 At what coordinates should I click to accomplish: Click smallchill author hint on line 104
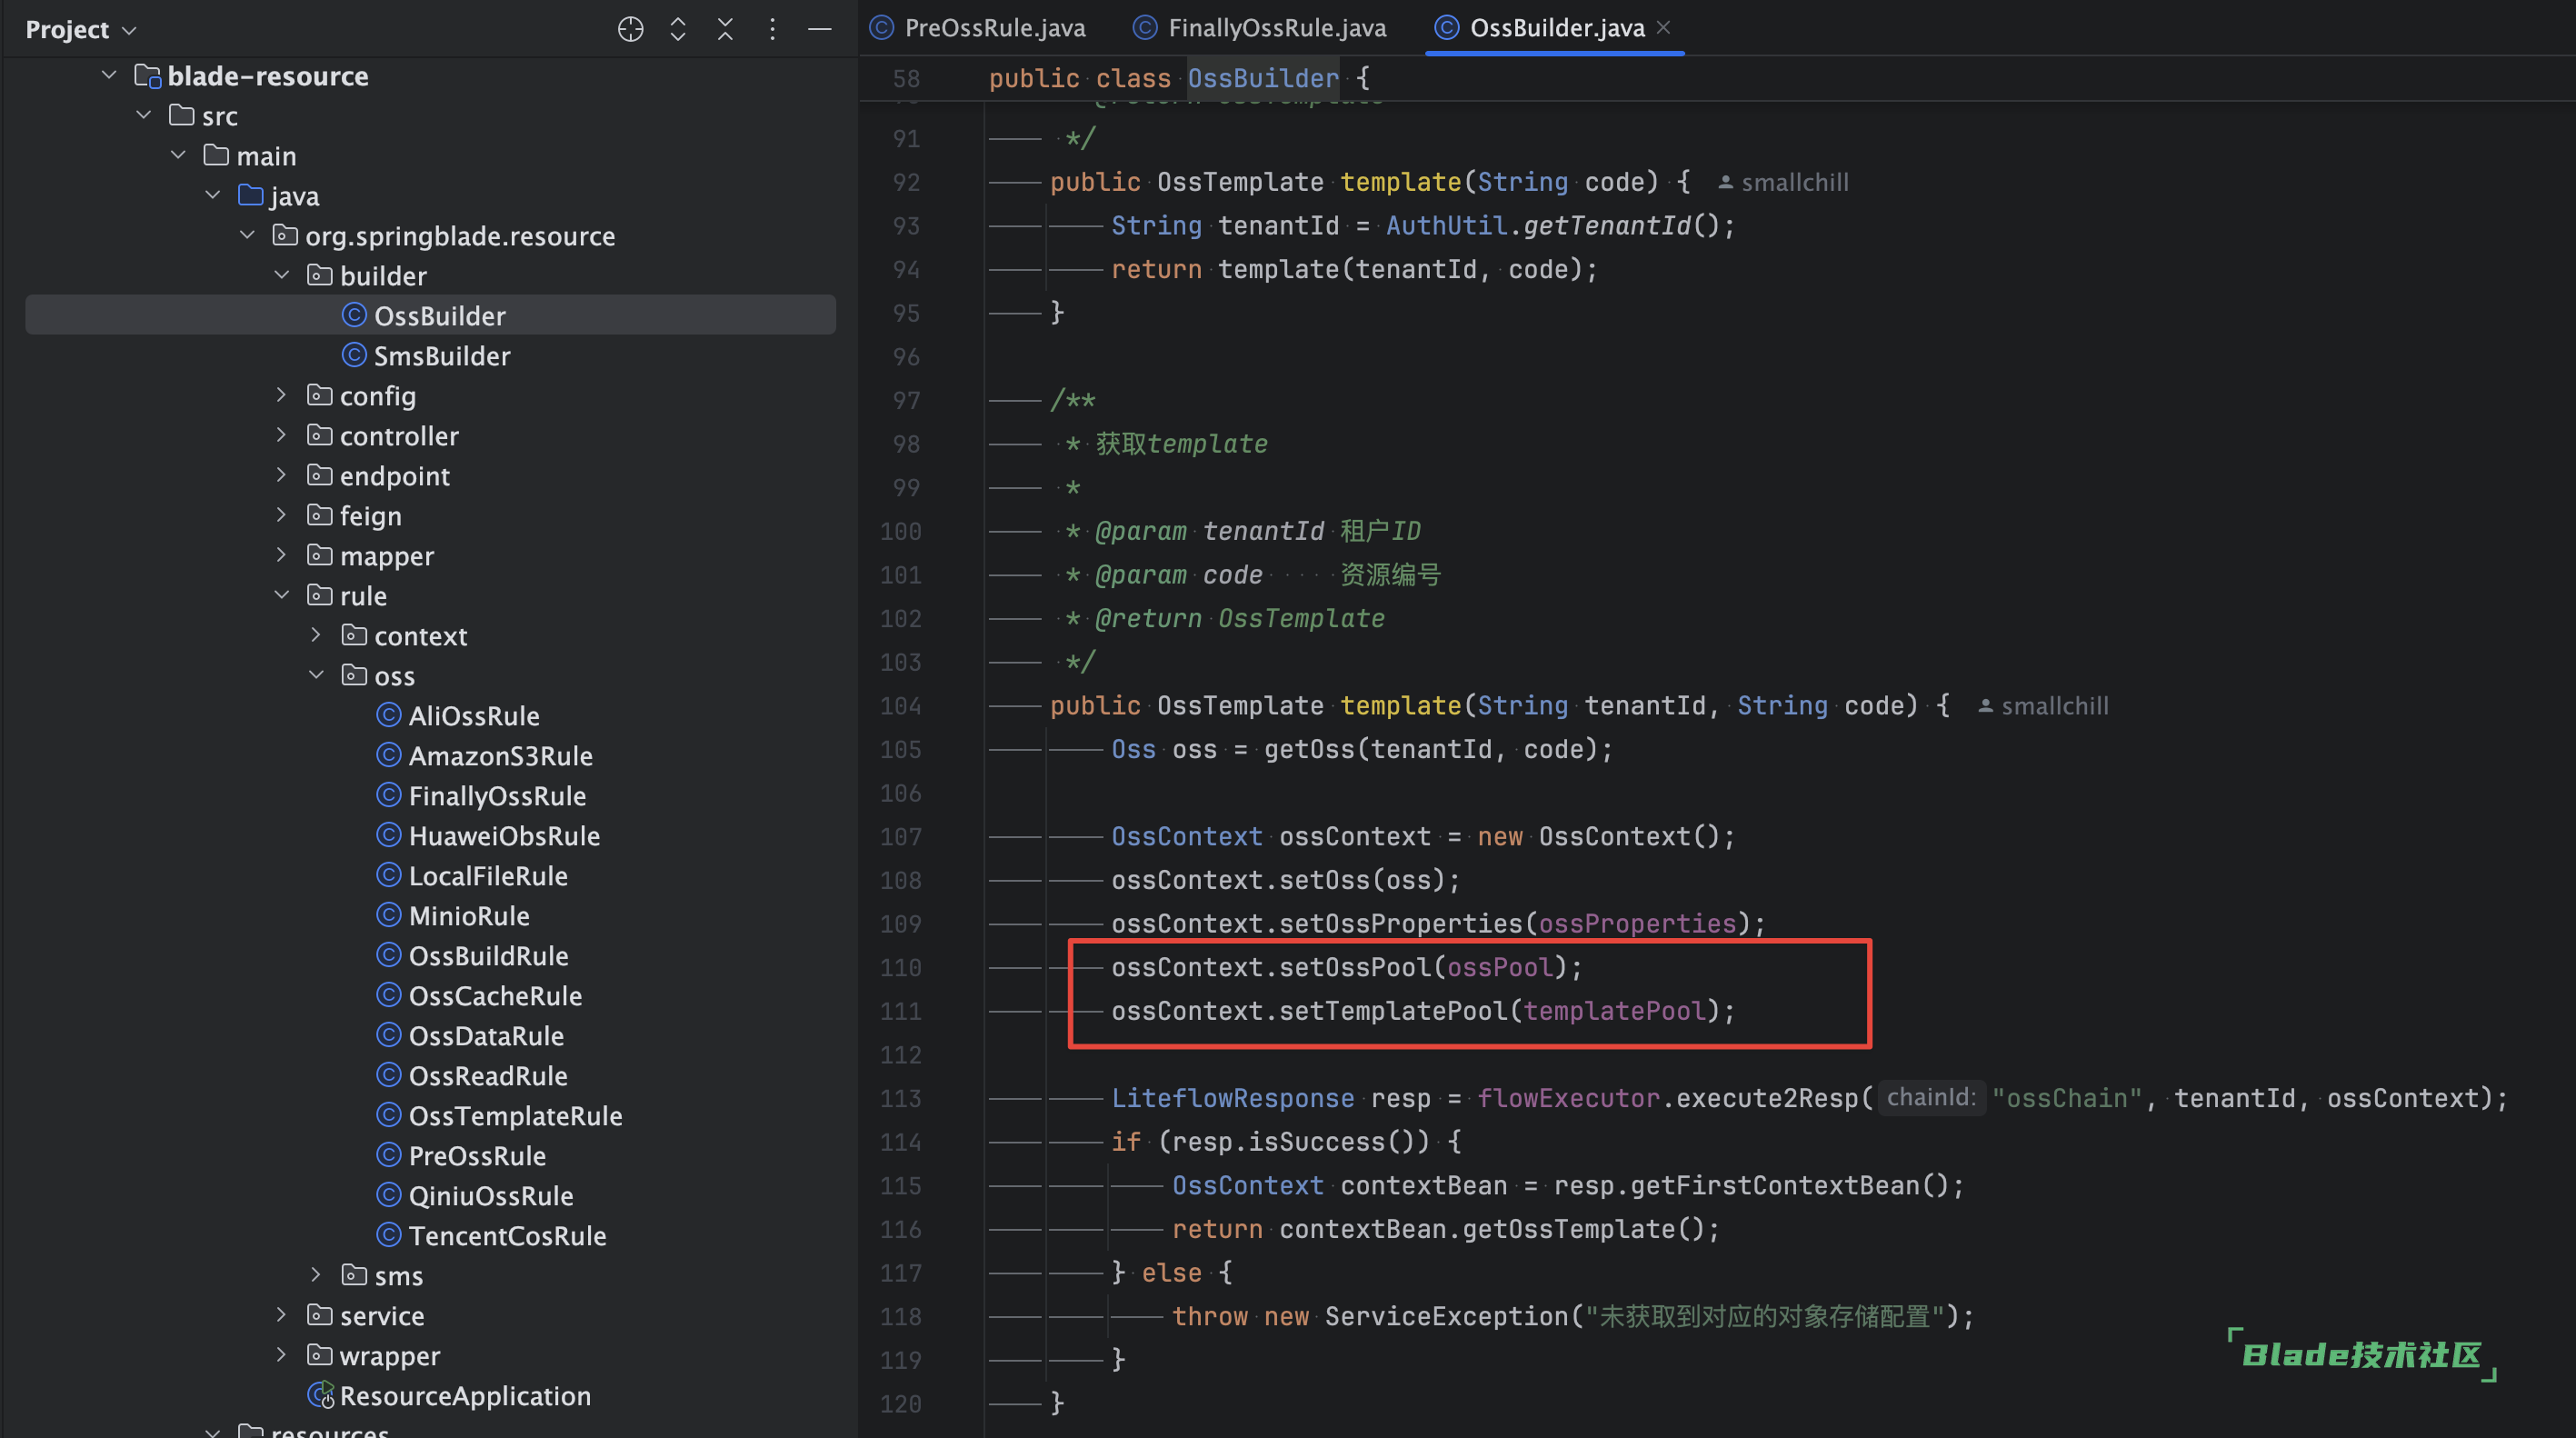click(2043, 706)
